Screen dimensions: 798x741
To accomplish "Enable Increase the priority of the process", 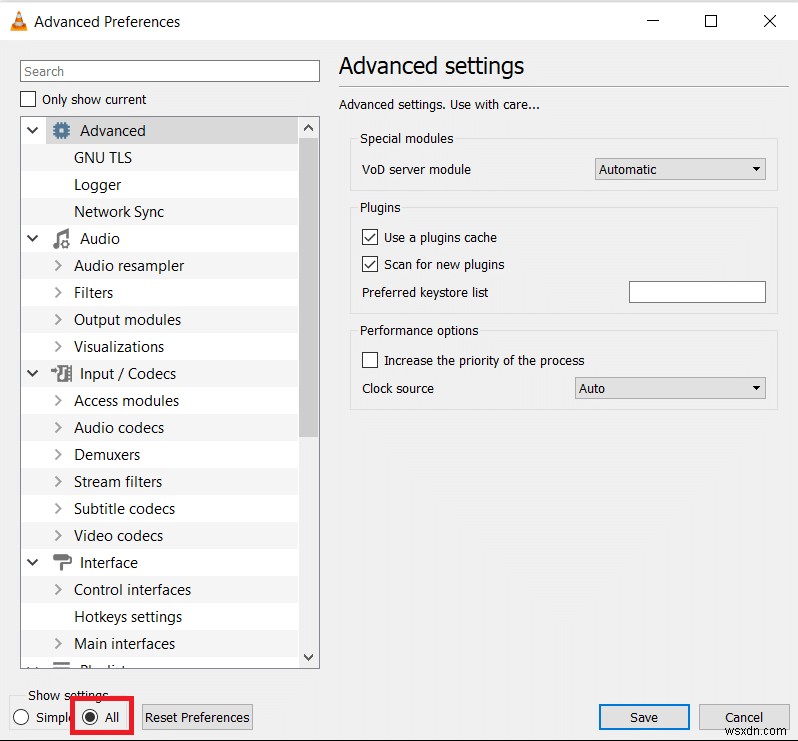I will [370, 360].
